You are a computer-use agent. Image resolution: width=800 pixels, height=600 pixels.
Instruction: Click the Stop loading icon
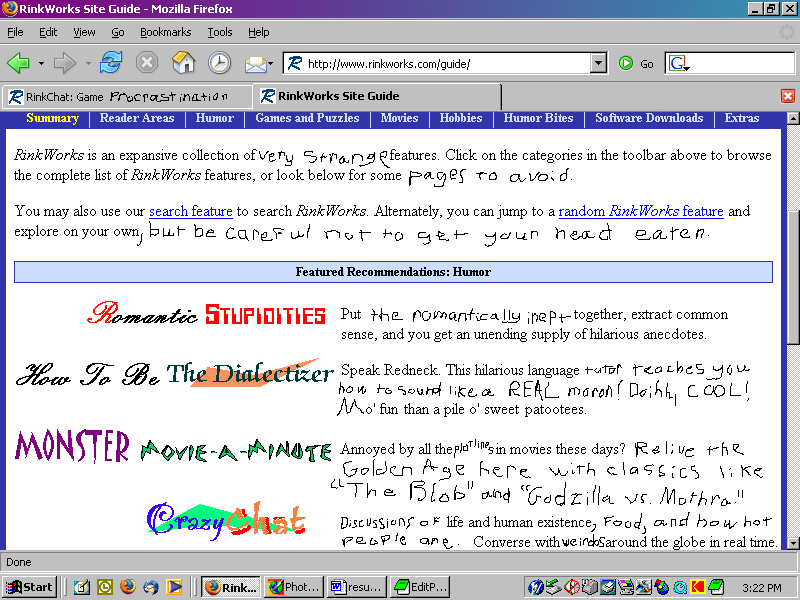pyautogui.click(x=147, y=63)
